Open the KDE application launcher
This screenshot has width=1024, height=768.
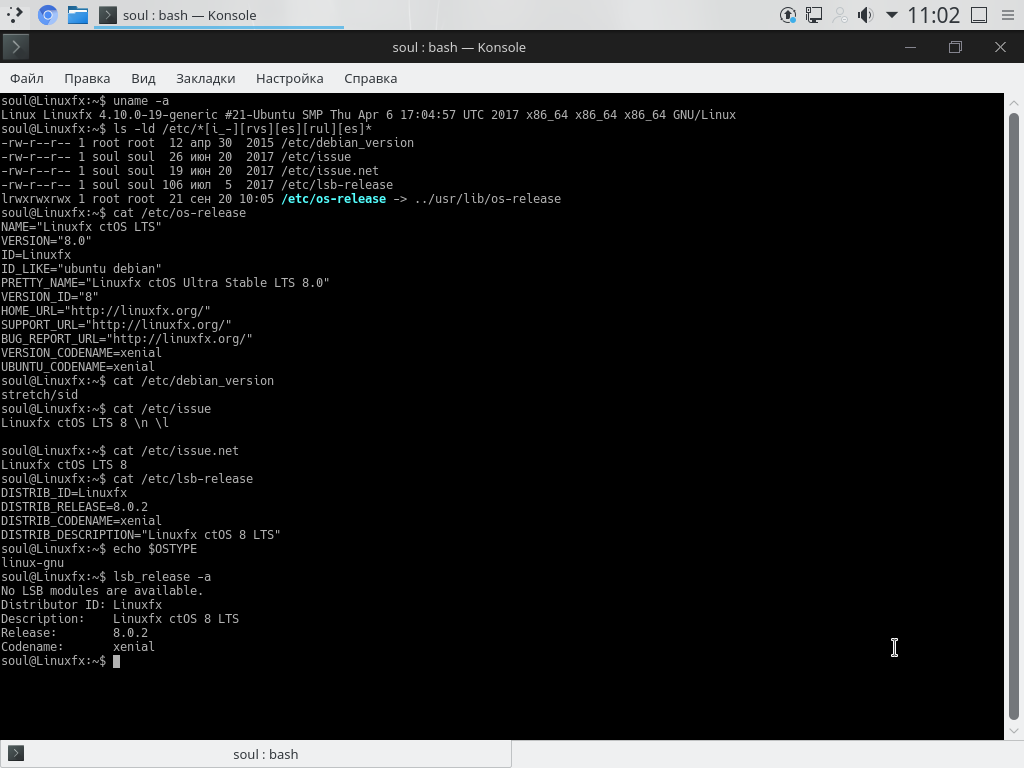[14, 14]
